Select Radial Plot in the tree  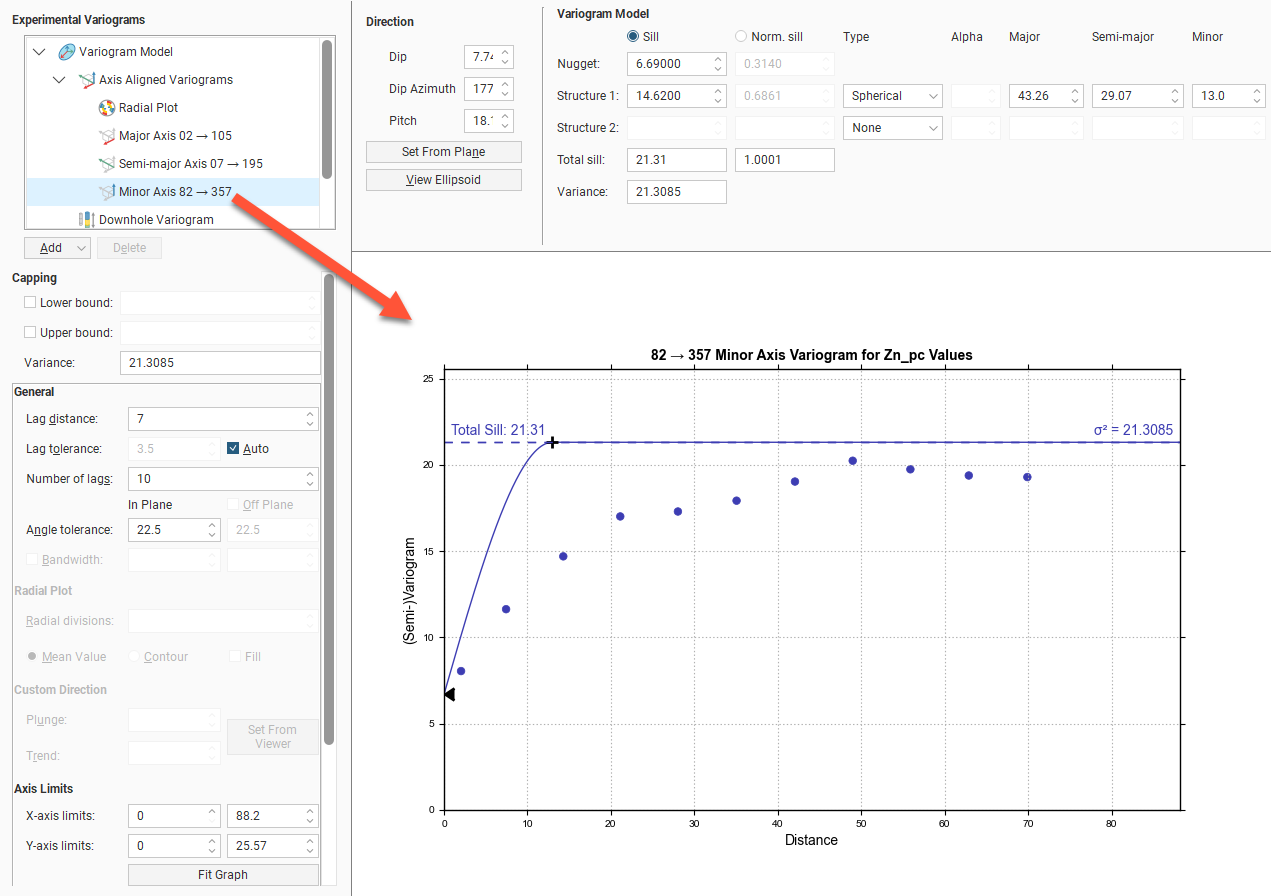point(148,108)
